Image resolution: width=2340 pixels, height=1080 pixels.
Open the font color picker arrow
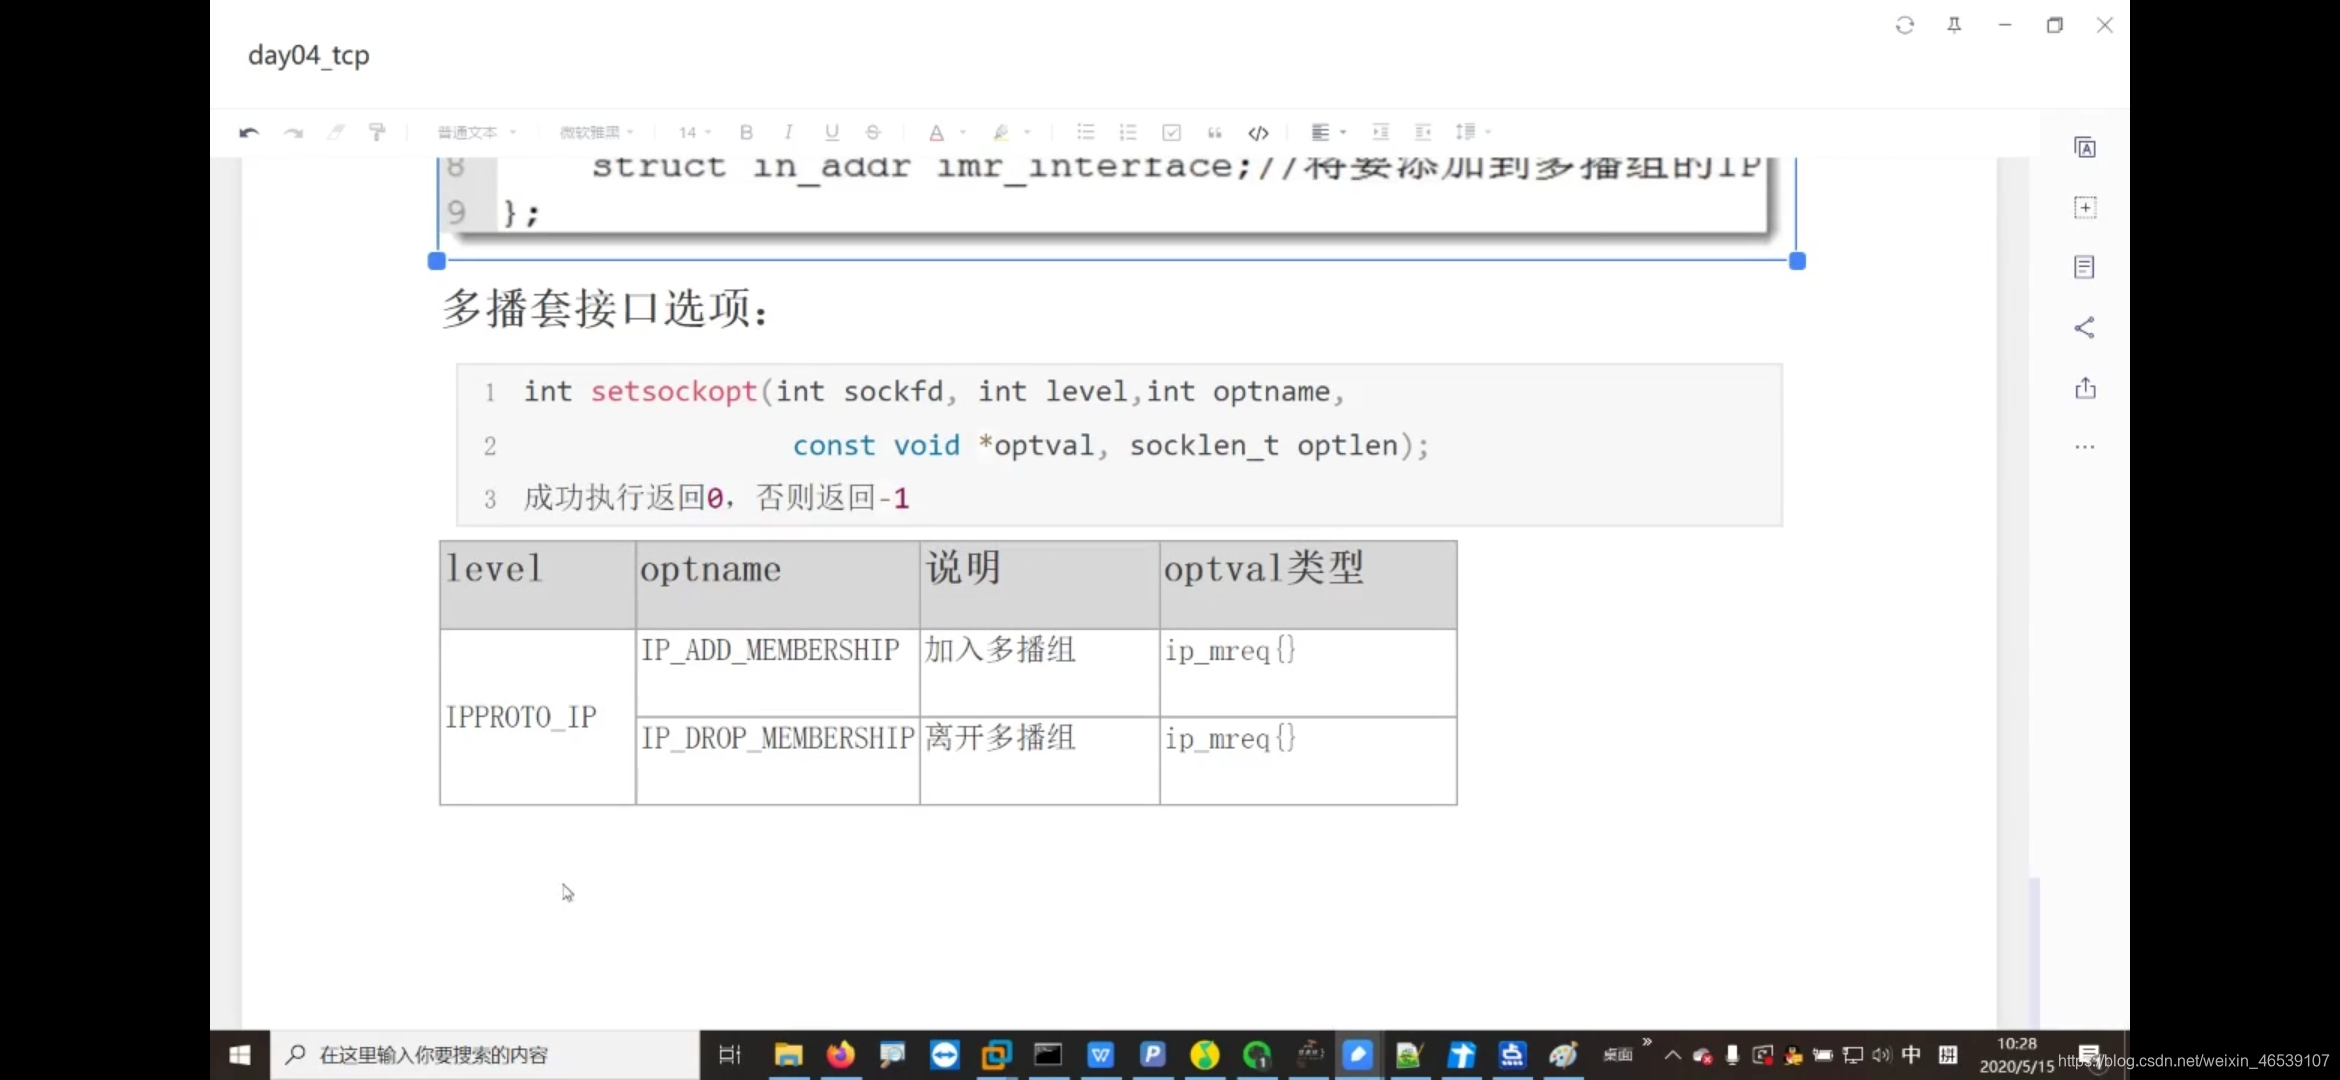(x=963, y=132)
